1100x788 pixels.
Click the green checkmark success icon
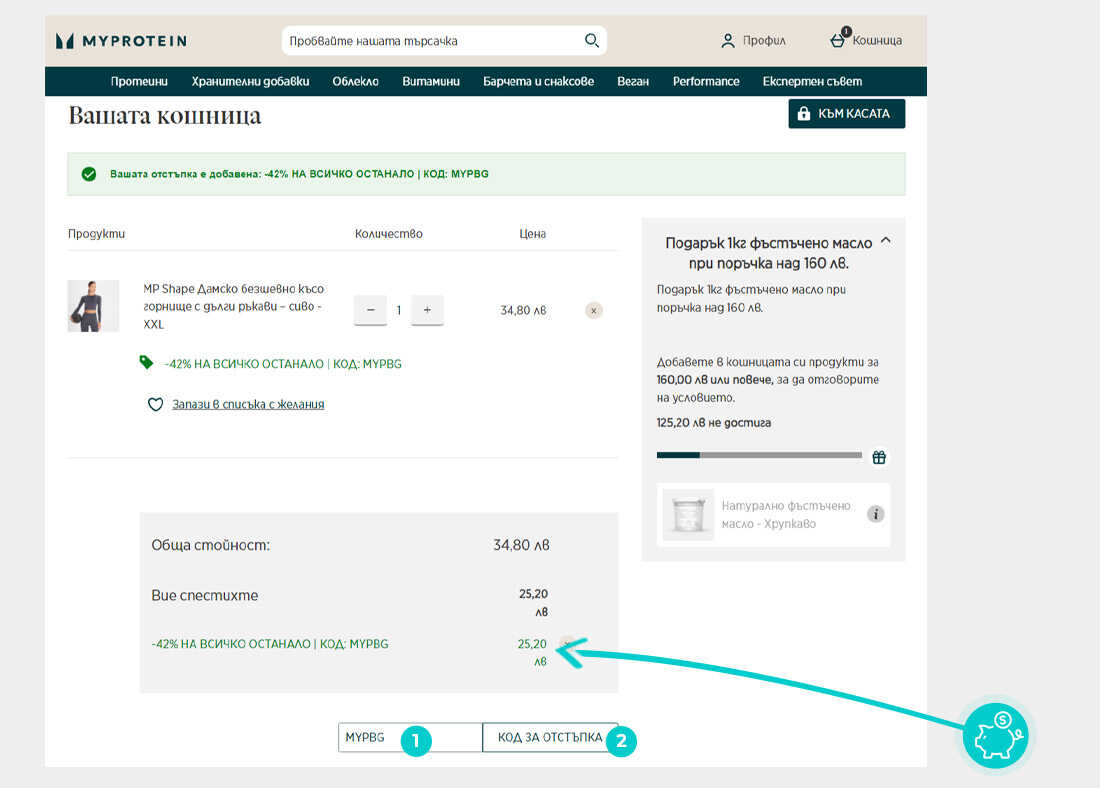(x=88, y=174)
